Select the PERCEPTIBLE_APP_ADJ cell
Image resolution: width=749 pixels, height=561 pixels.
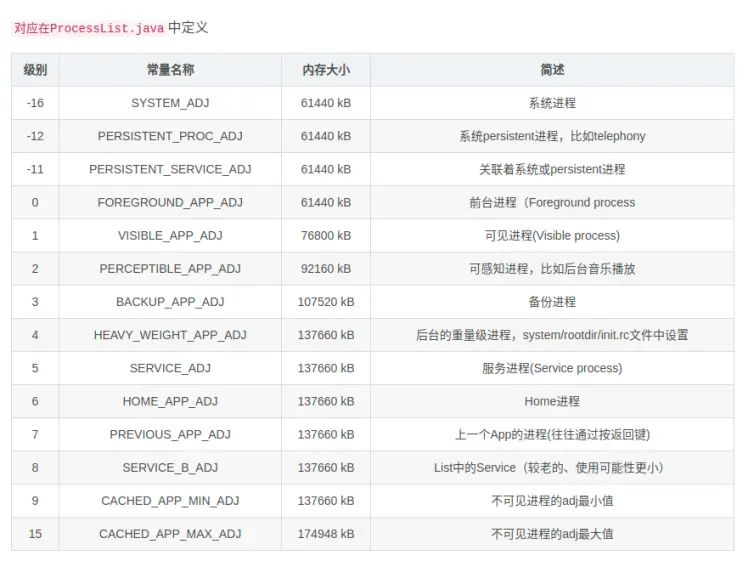click(170, 269)
